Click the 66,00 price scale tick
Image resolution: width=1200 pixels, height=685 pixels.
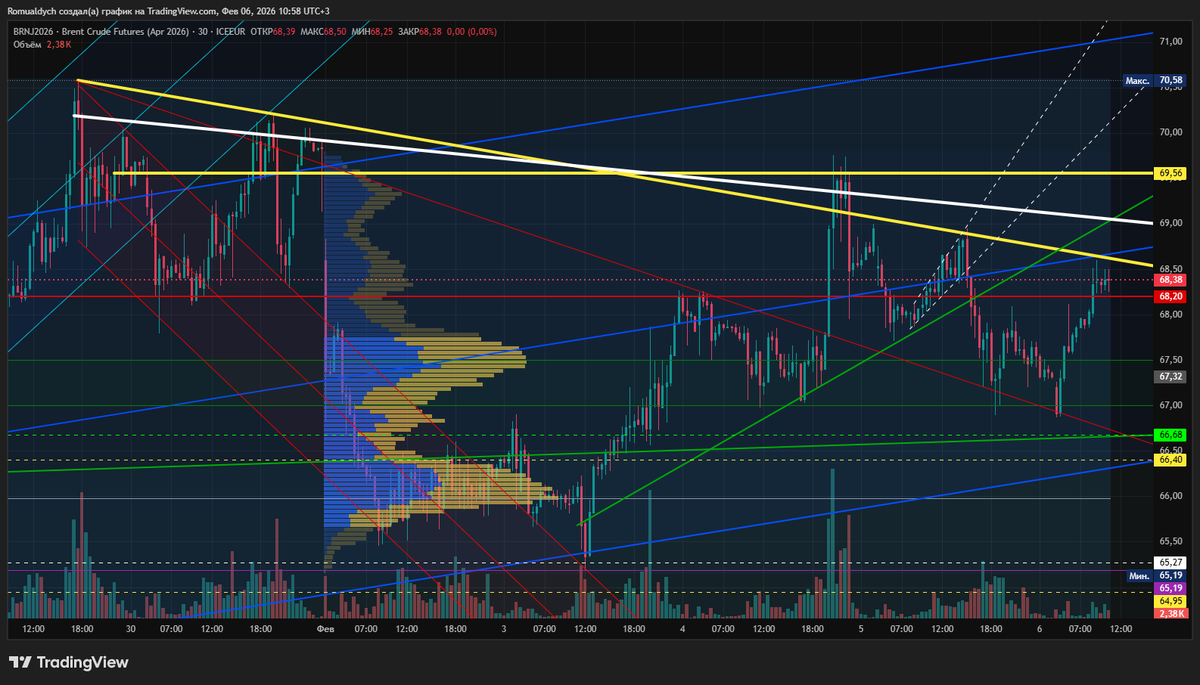(1171, 496)
